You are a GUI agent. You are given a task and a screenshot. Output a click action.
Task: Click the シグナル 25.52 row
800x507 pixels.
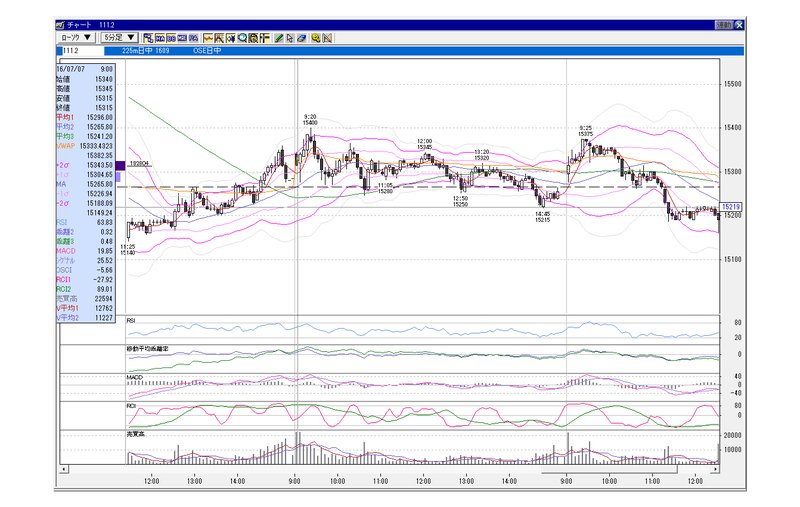(85, 260)
